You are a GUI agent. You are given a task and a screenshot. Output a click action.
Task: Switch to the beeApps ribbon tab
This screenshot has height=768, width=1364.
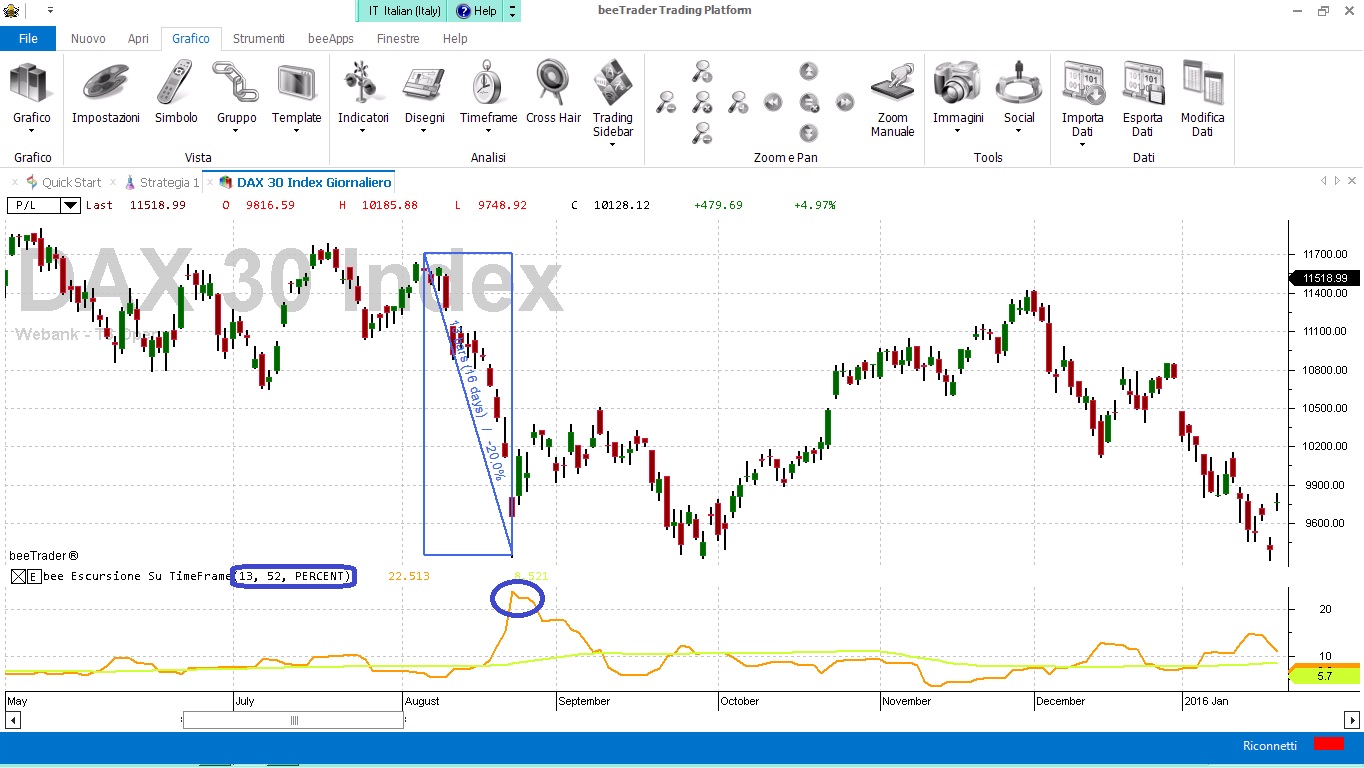(331, 39)
